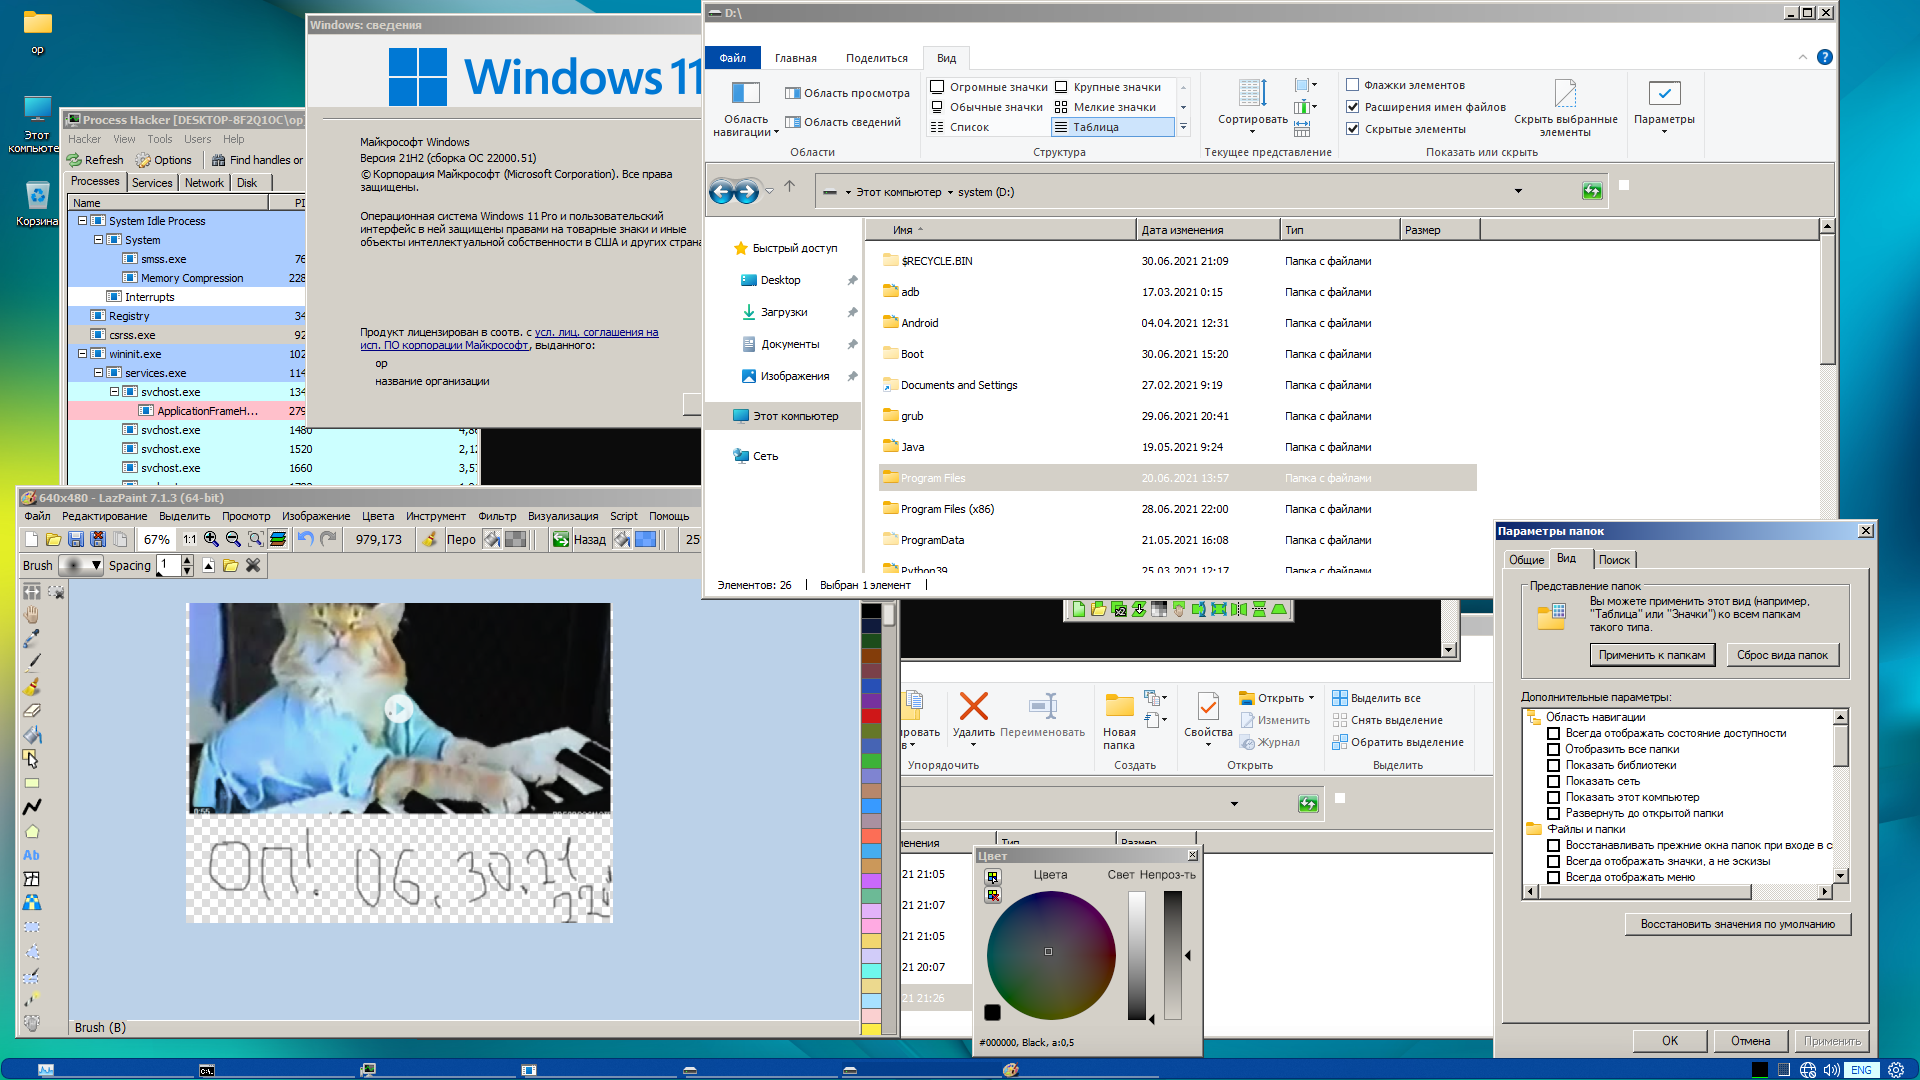Open the Фильтр menu in LazPaint
Image resolution: width=1920 pixels, height=1080 pixels.
pos(497,517)
